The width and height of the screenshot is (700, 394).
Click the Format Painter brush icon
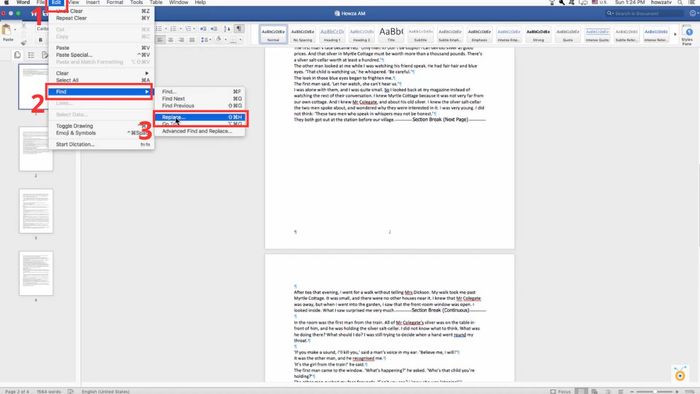click(24, 43)
